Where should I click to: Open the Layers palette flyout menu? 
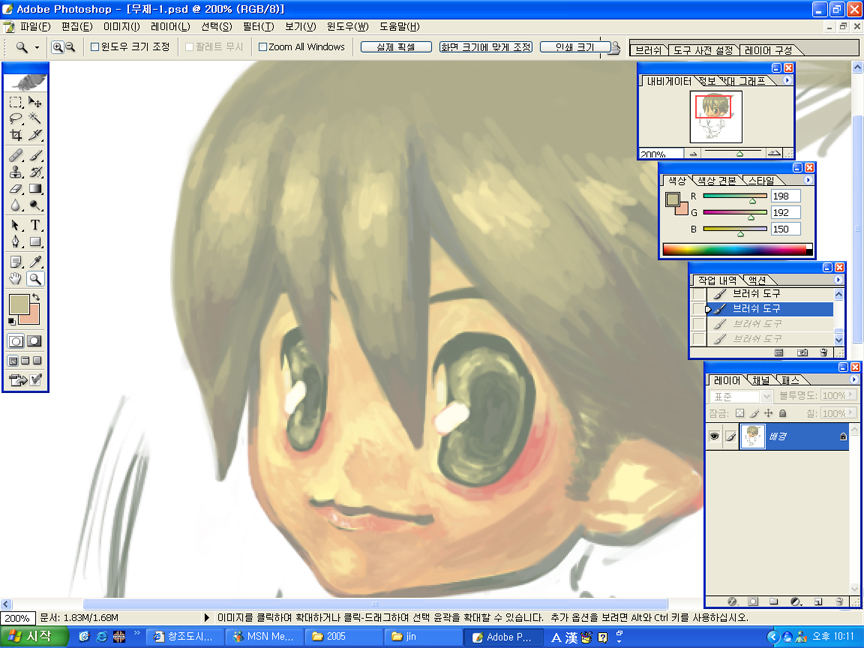tap(854, 380)
